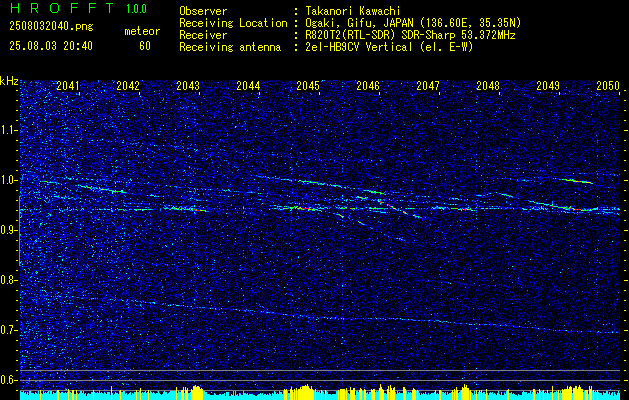
Task: Click the 2047 time axis marker
Action: pyautogui.click(x=428, y=86)
